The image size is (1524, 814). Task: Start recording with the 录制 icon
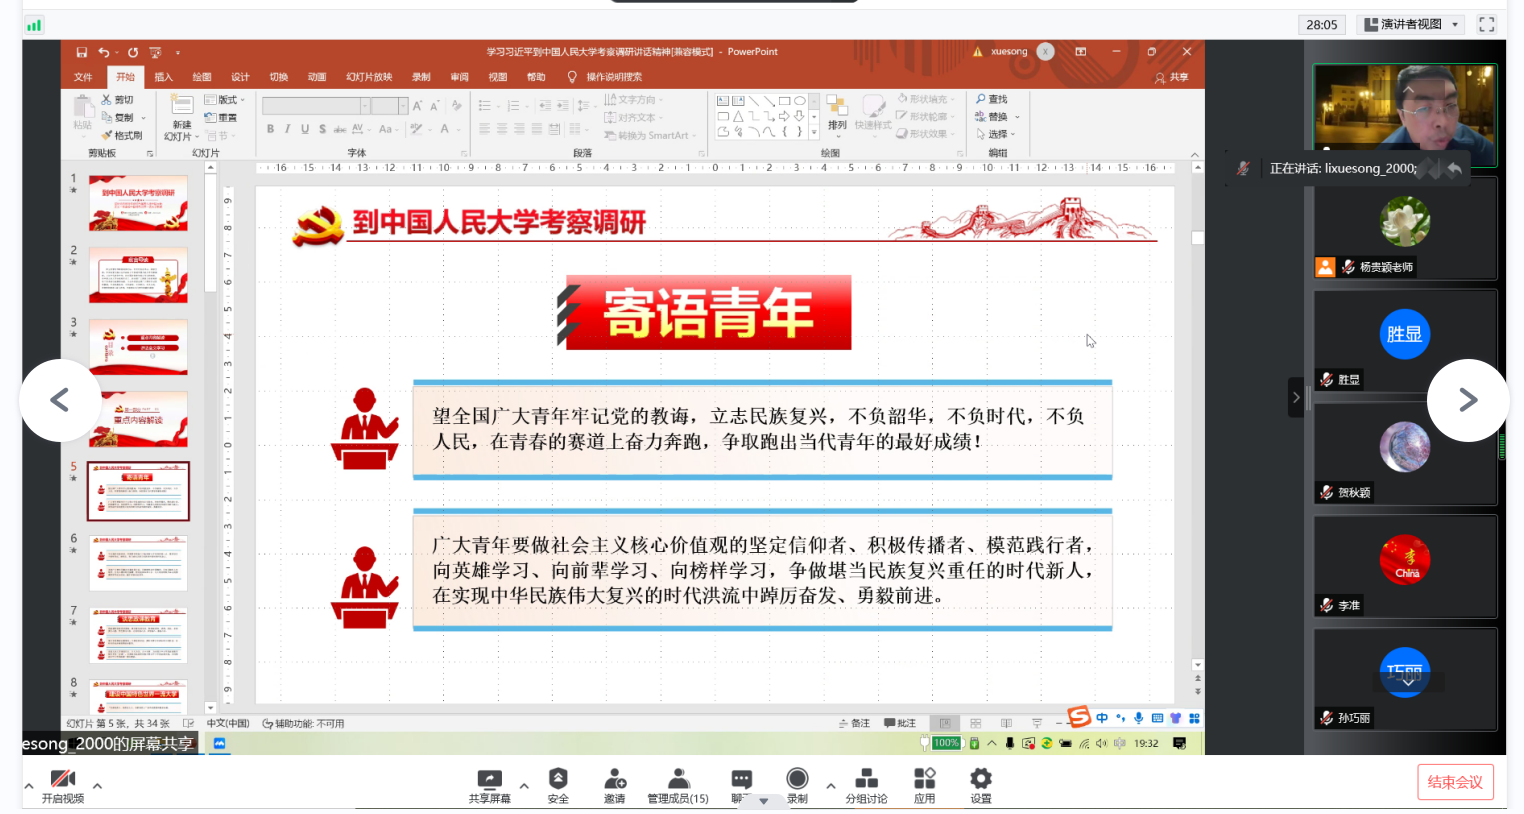click(797, 780)
